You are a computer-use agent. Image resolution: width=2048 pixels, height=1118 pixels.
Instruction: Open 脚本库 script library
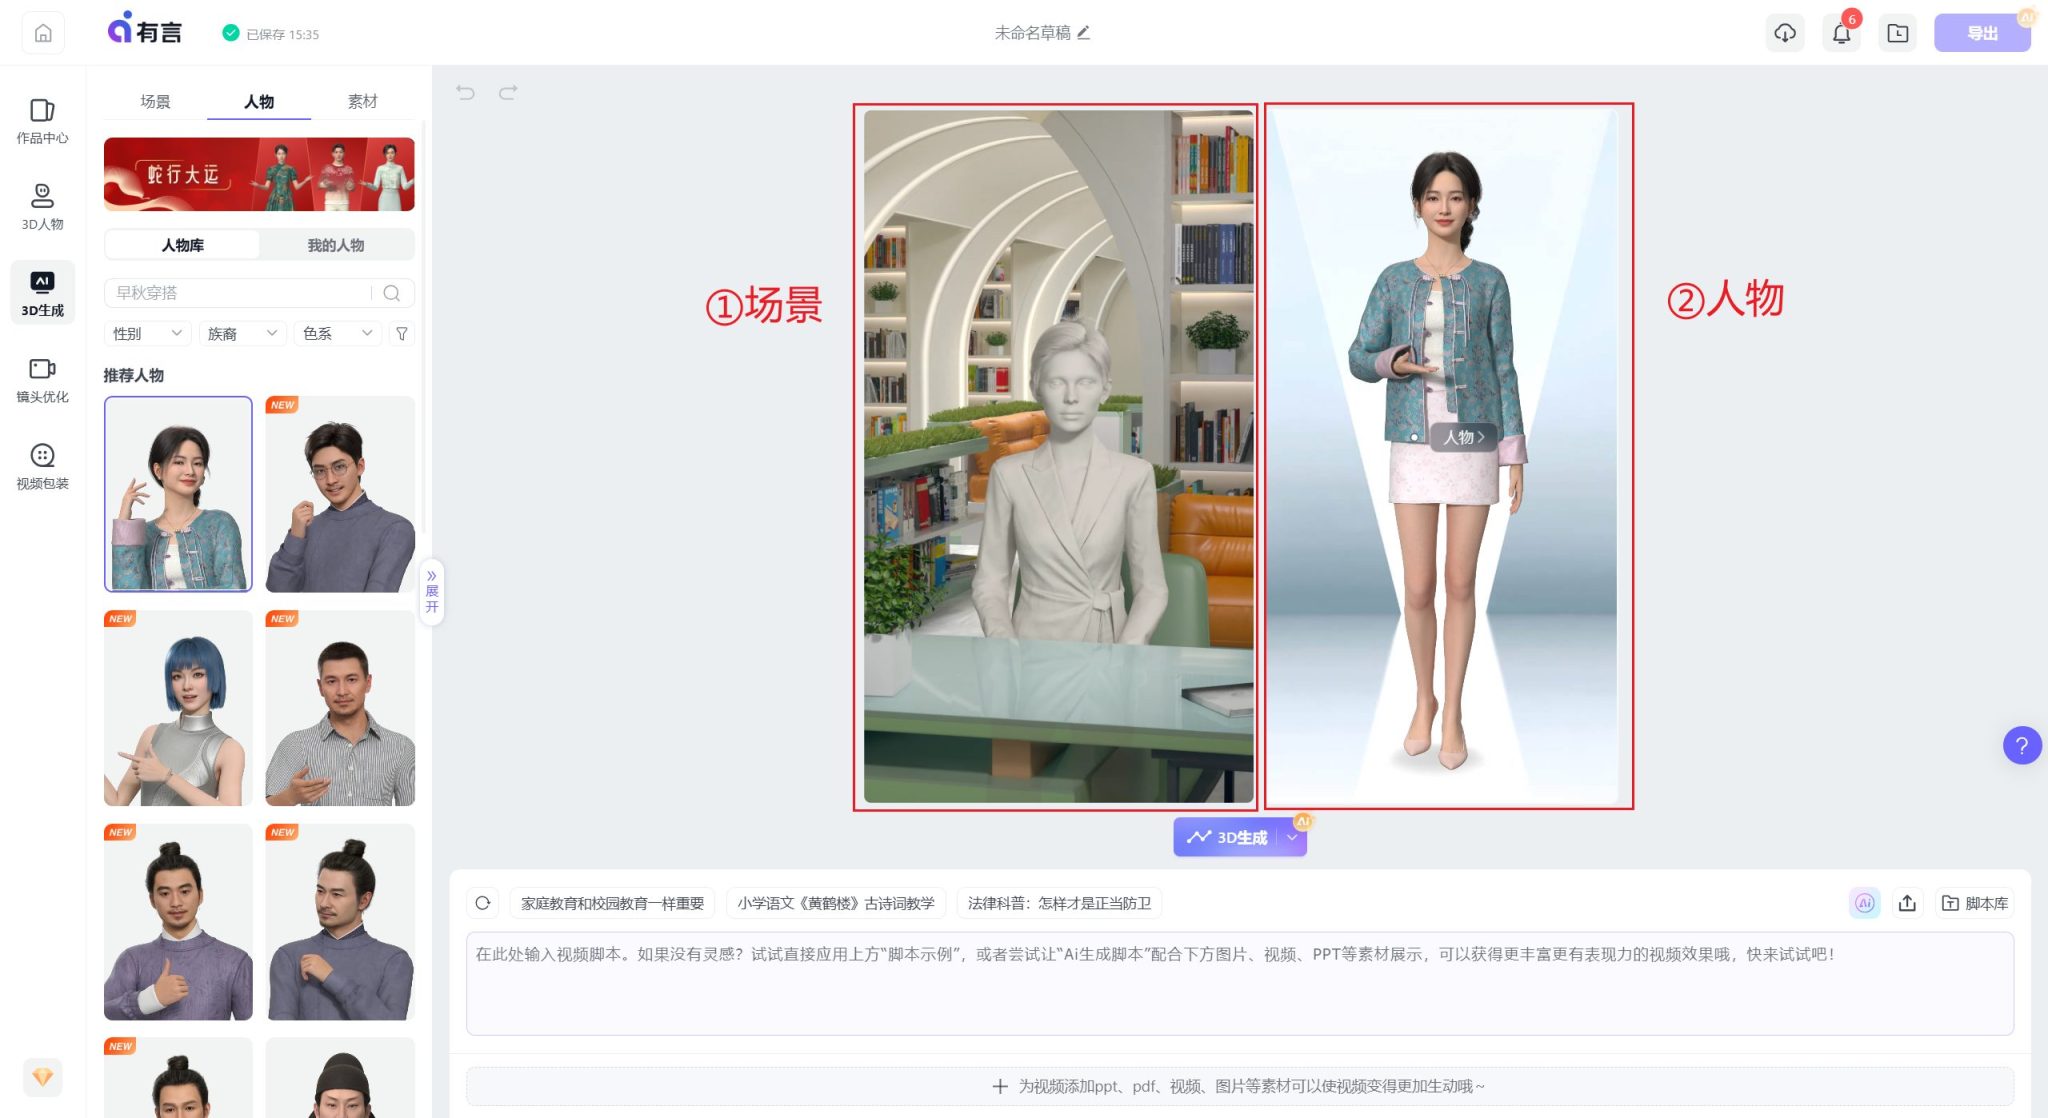pos(1975,903)
